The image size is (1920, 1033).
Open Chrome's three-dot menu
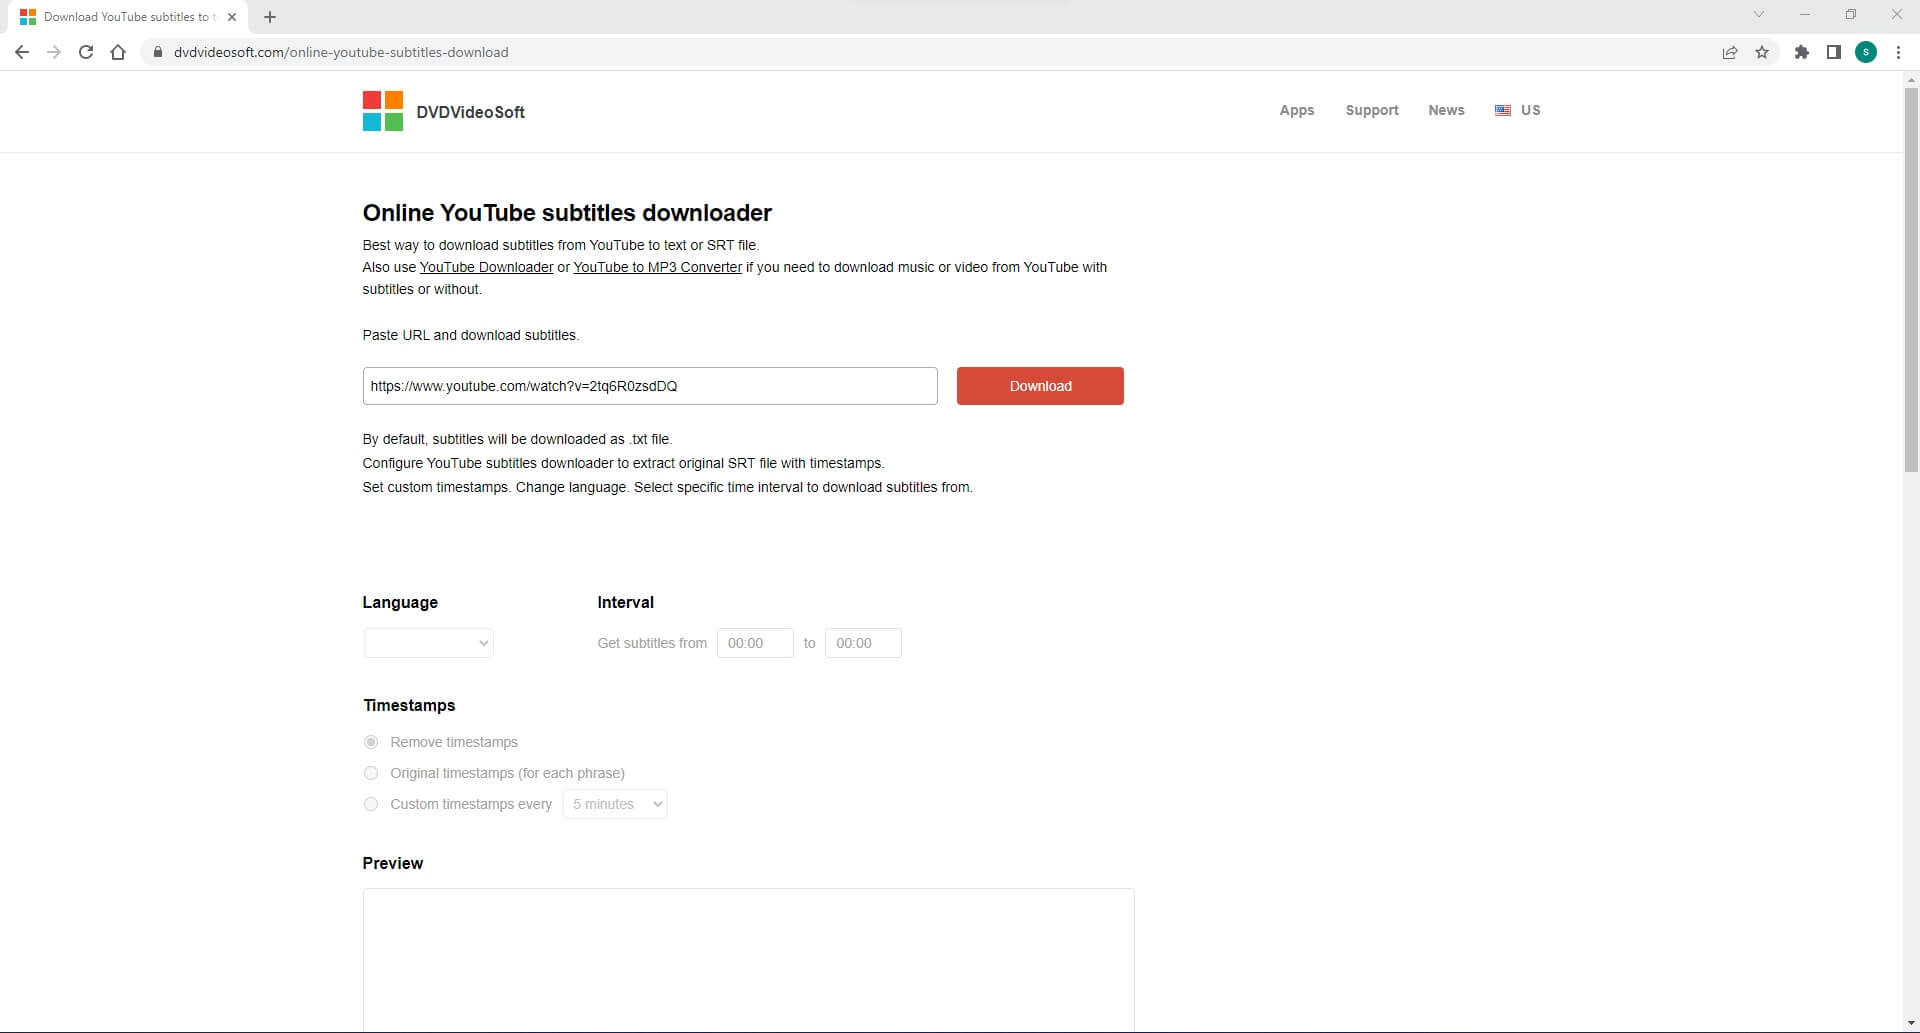point(1898,52)
